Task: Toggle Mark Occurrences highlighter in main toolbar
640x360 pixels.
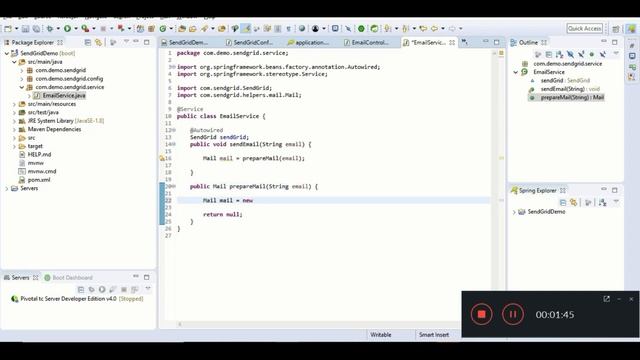Action: [x=246, y=28]
